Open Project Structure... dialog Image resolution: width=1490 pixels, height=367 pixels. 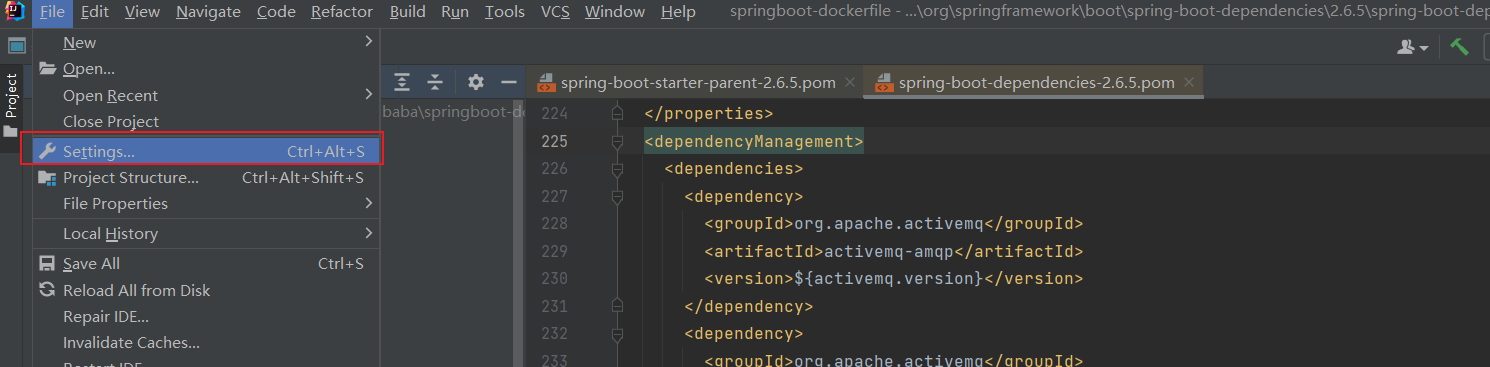[x=206, y=177]
